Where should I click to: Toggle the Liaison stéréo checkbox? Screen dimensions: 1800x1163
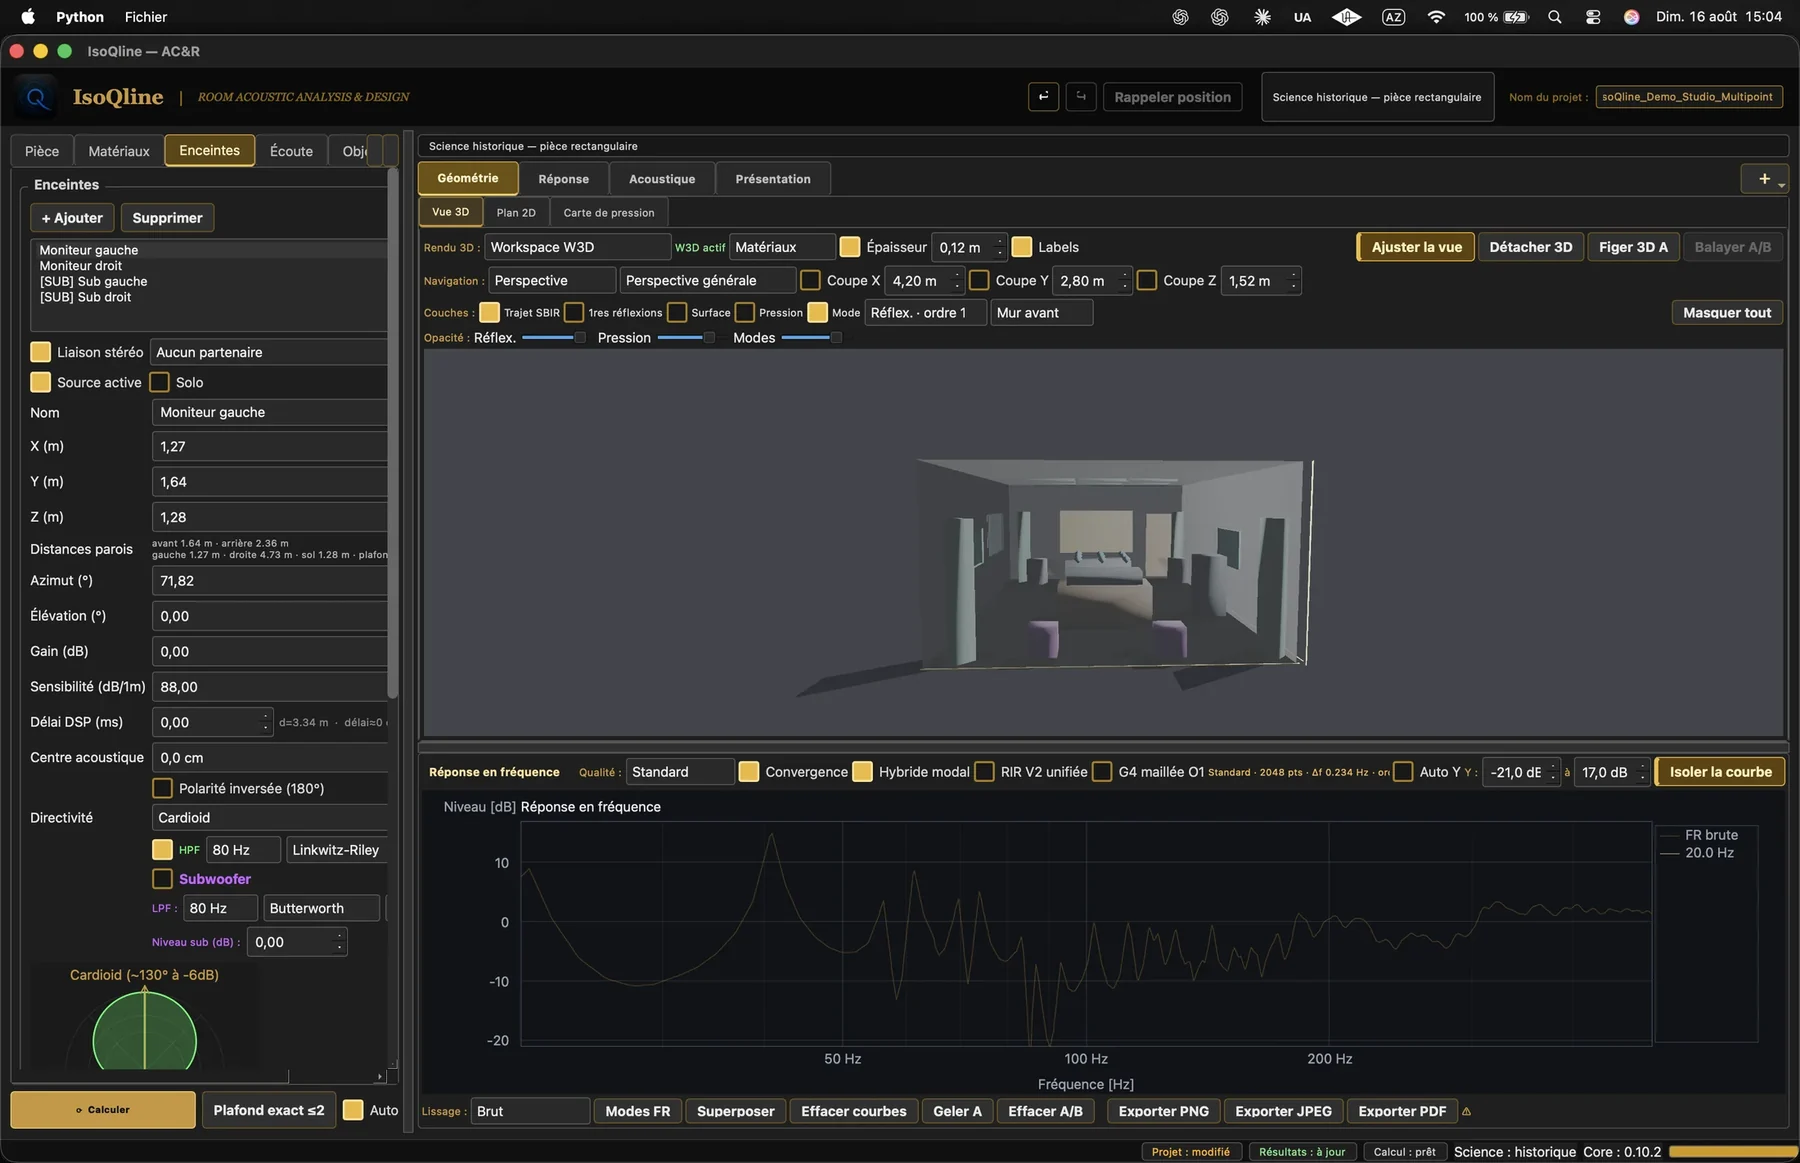pos(41,352)
